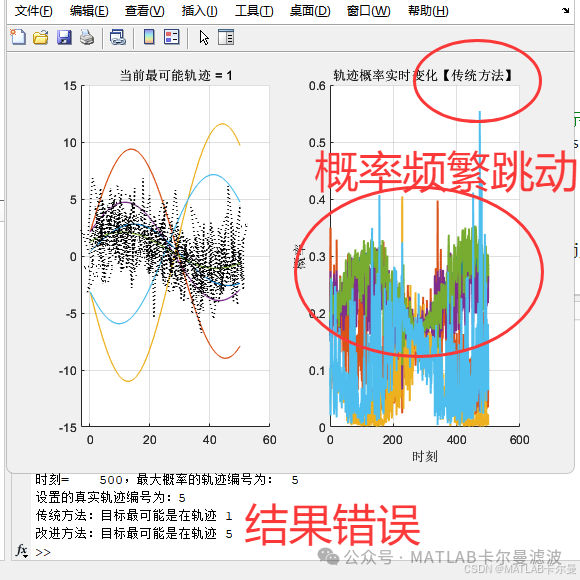The image size is (580, 580).
Task: Click the output line 传统方法: 目标最可能是在轨迹 1
Action: click(x=134, y=515)
